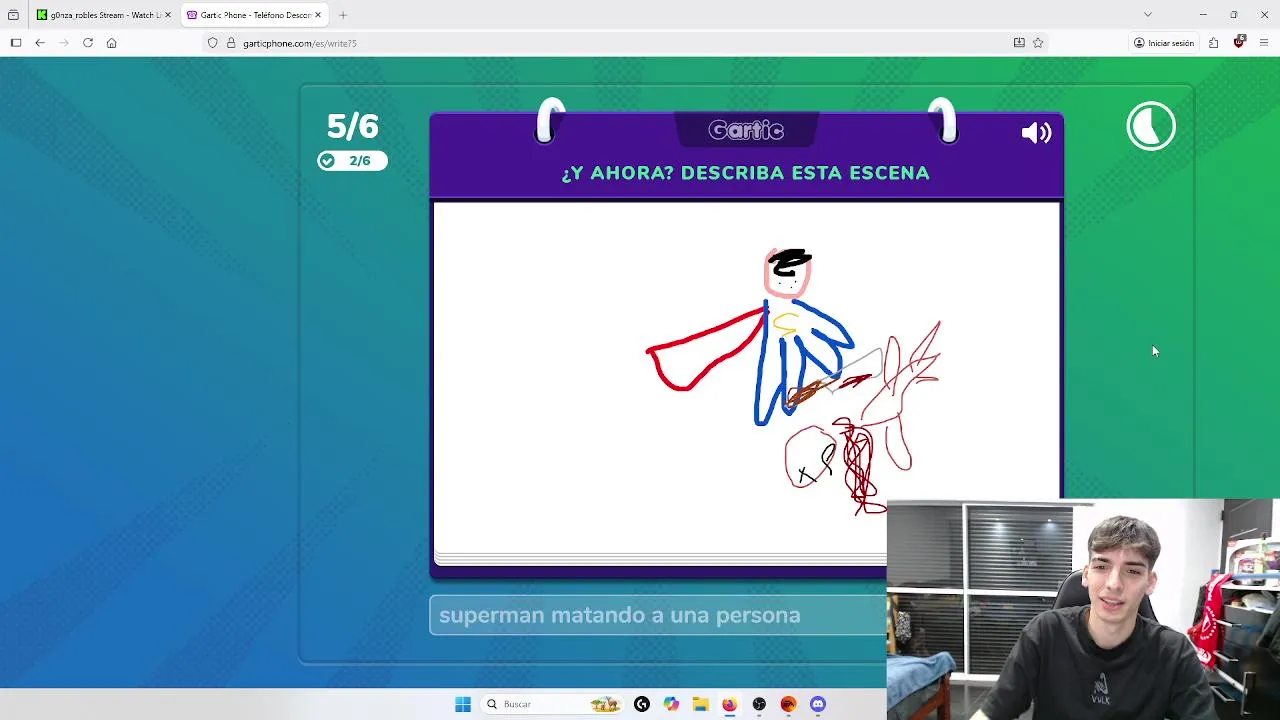Close the Gartic Phone tab
The image size is (1280, 720).
click(318, 15)
